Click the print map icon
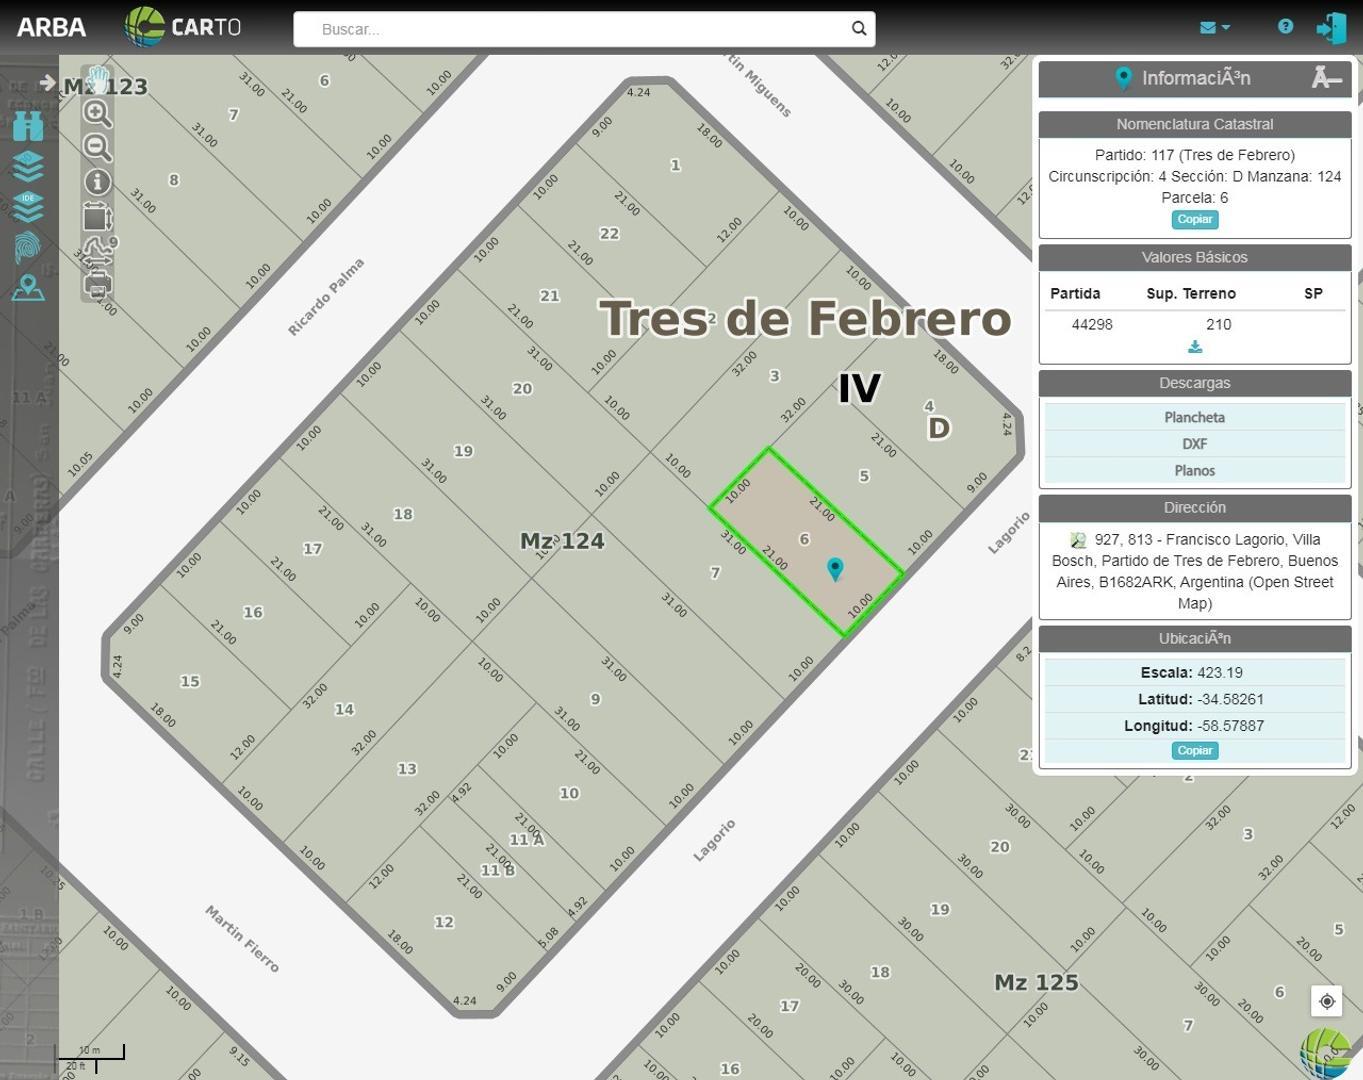The height and width of the screenshot is (1080, 1363). pyautogui.click(x=97, y=287)
